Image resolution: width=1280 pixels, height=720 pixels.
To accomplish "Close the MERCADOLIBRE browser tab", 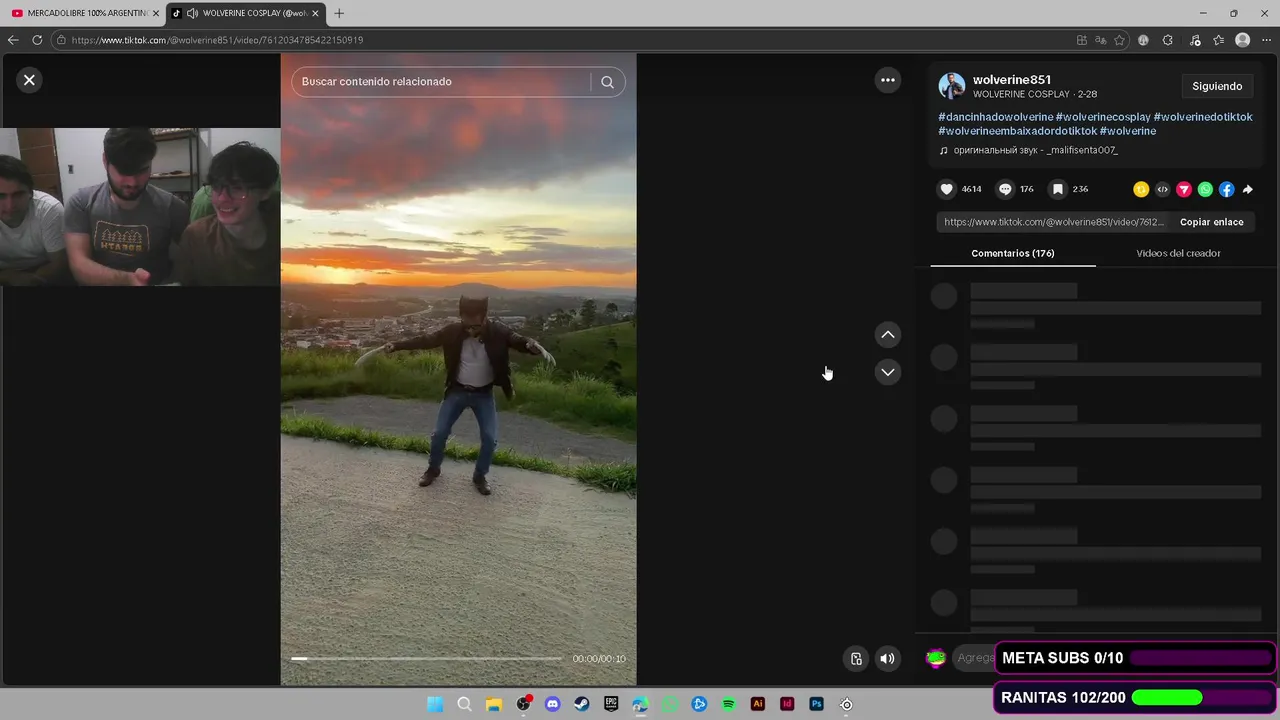I will click(156, 13).
